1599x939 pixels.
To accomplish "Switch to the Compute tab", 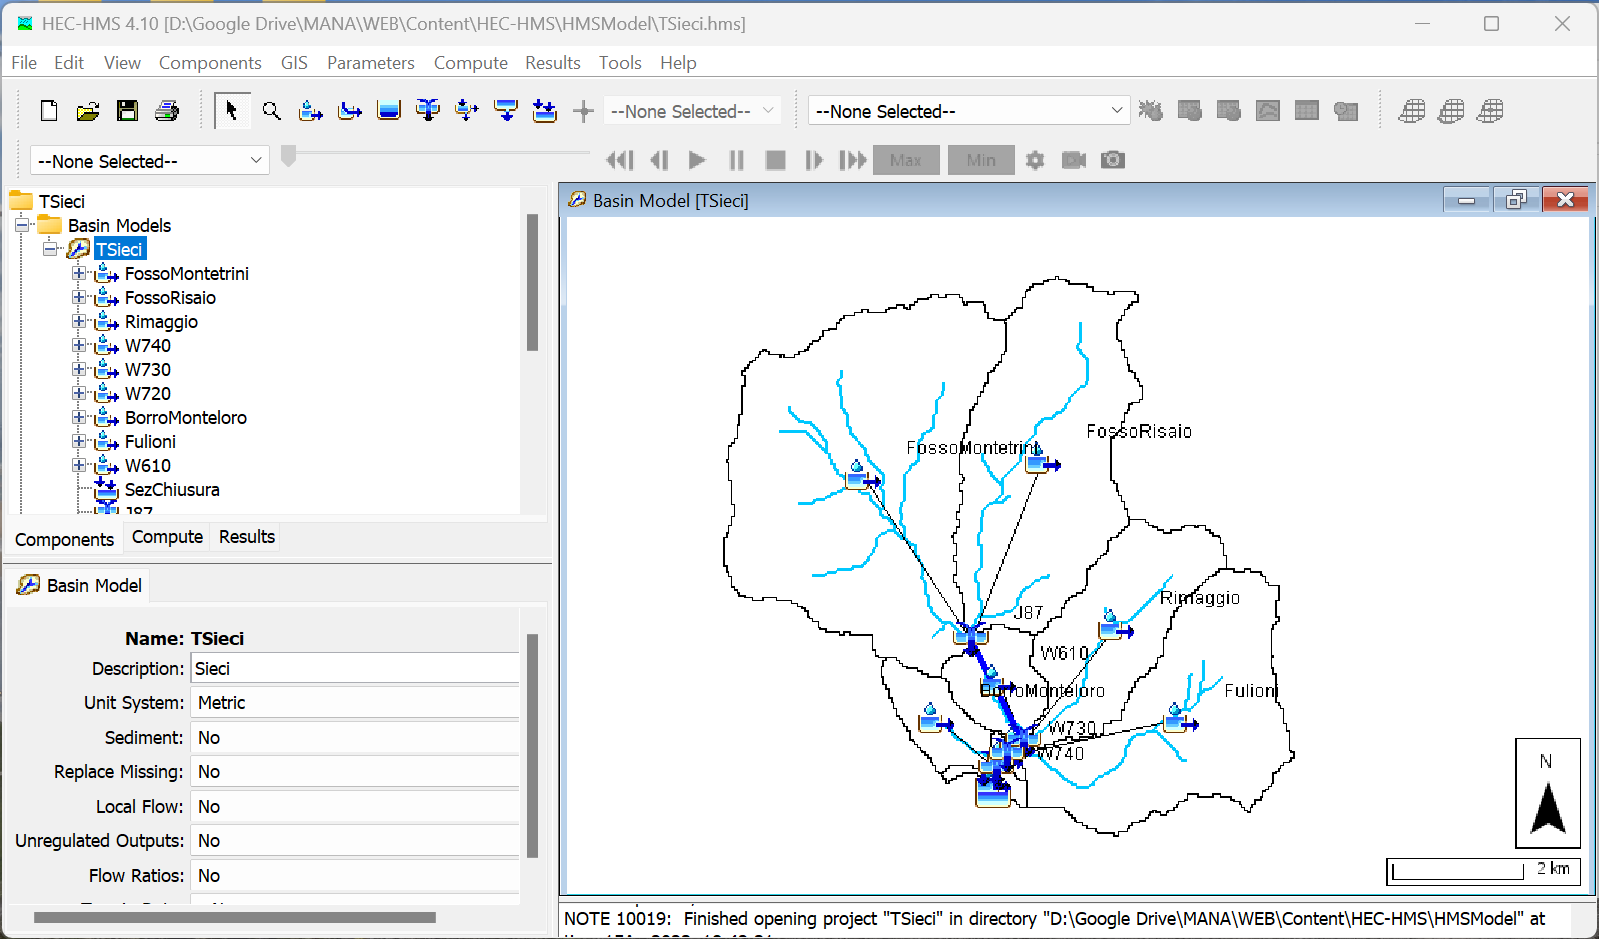I will pyautogui.click(x=167, y=537).
